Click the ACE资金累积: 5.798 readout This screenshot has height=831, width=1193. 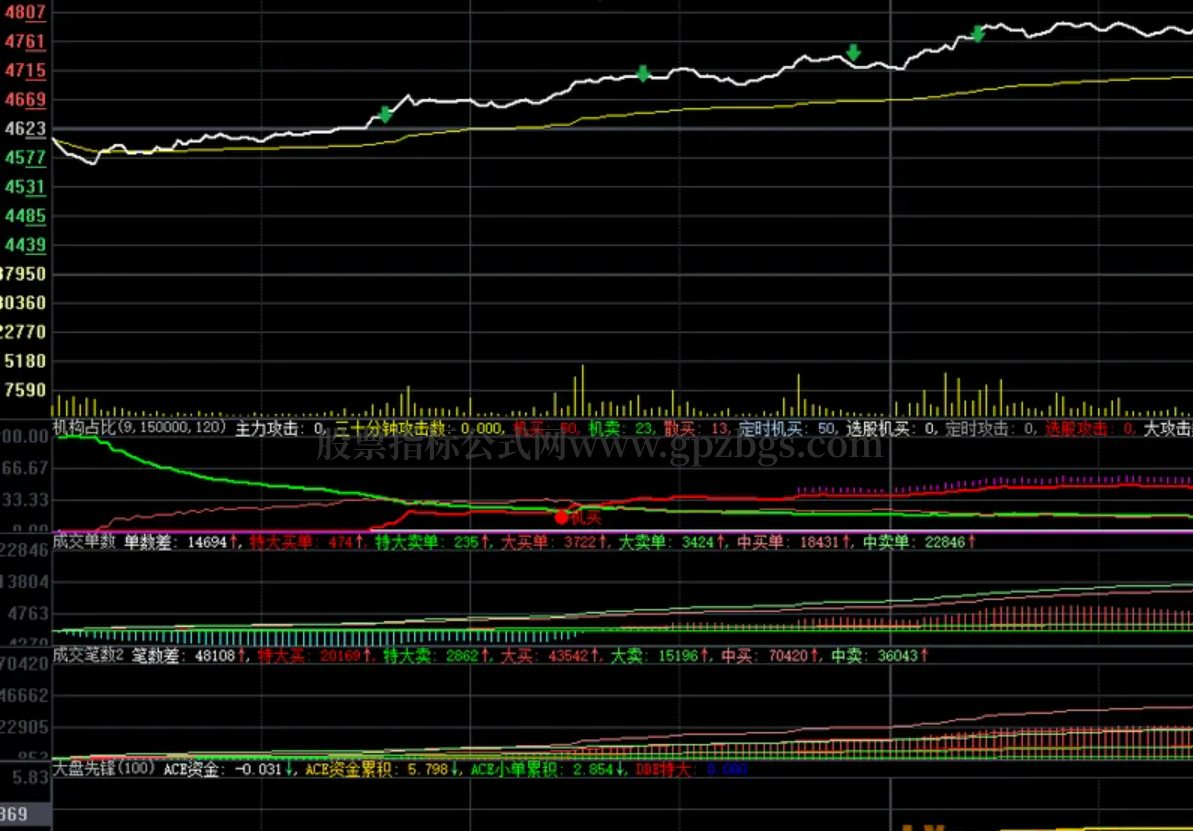pyautogui.click(x=382, y=769)
